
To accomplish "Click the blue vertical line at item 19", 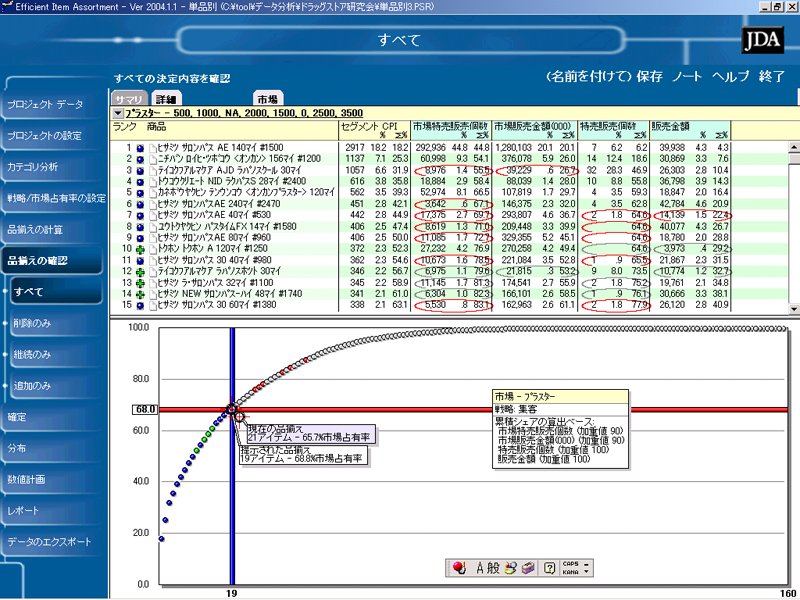I will tap(232, 457).
